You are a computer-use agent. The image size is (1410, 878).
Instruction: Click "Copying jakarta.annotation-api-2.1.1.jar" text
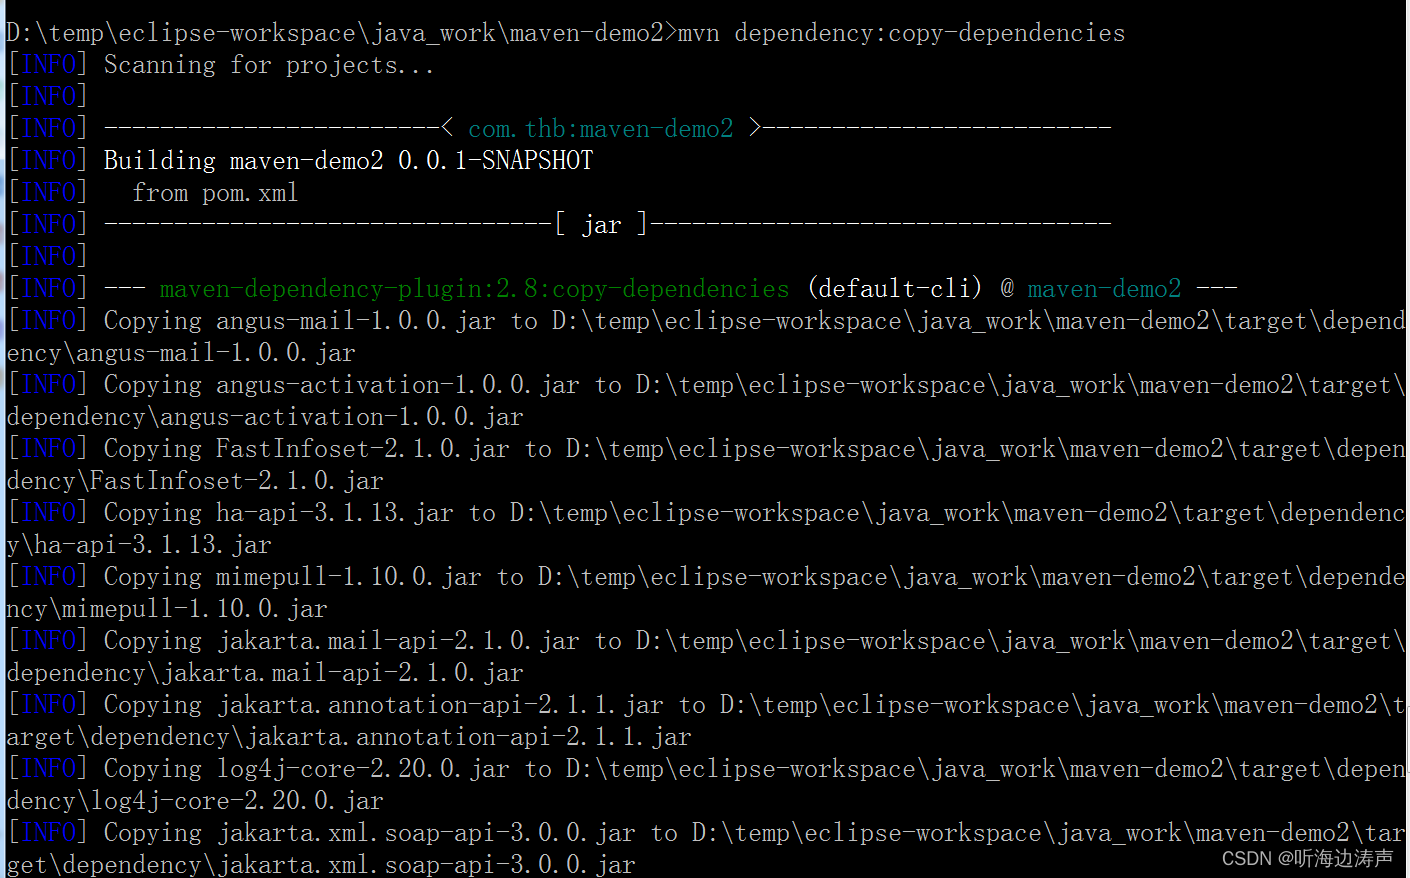(383, 705)
